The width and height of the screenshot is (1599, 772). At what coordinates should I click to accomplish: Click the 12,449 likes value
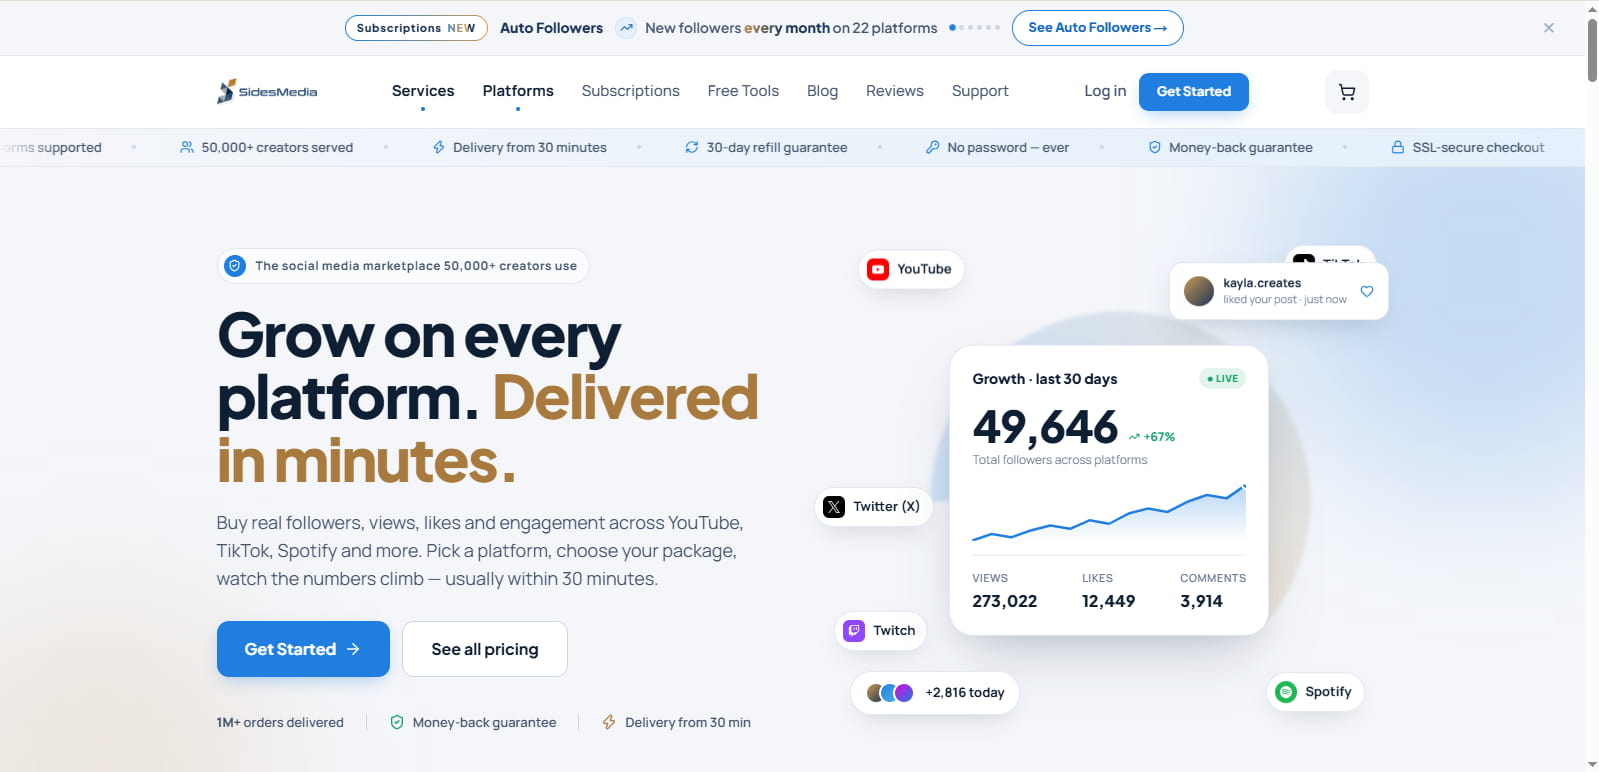[x=1108, y=601]
